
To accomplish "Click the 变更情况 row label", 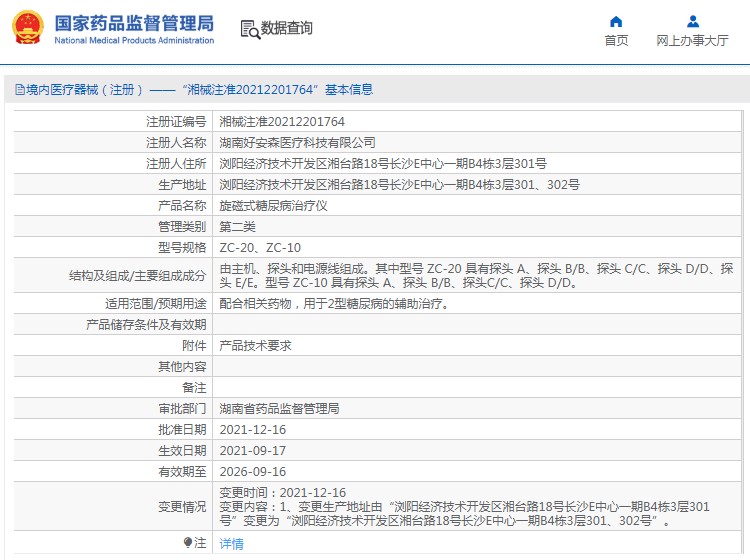I will pos(182,506).
